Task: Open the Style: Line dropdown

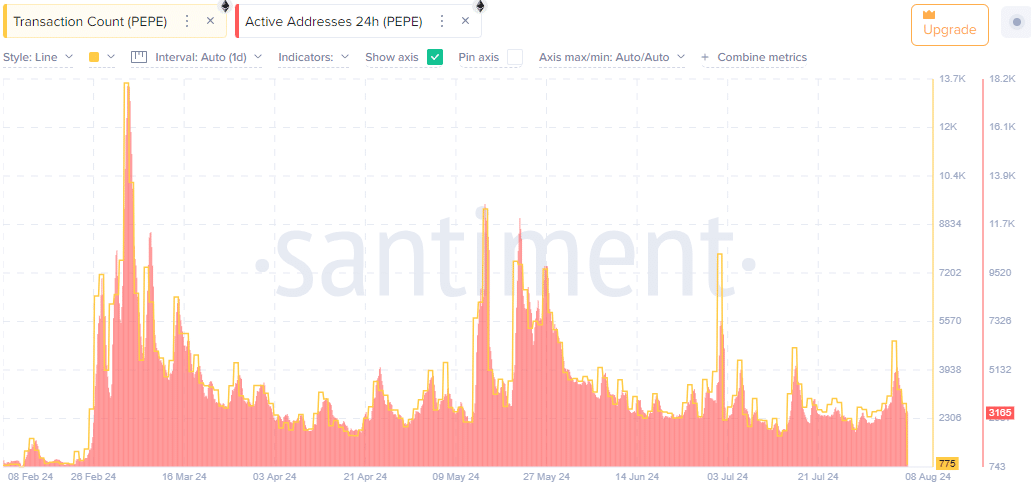Action: coord(37,57)
